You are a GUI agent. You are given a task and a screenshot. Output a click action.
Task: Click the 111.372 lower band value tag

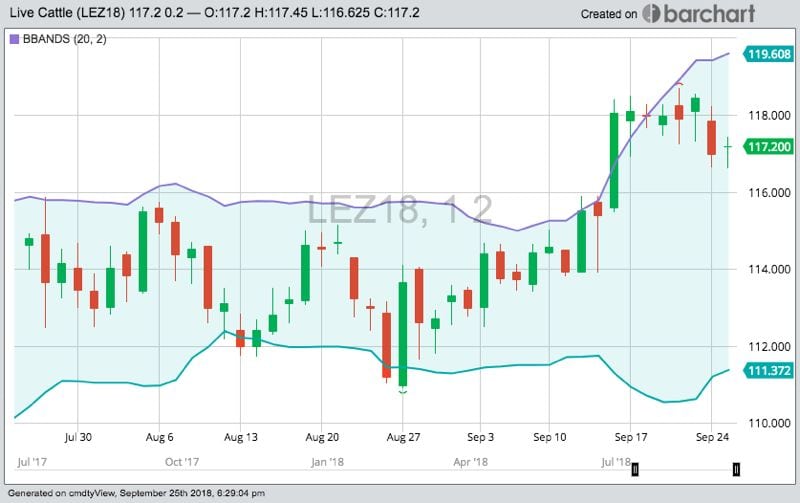tap(768, 370)
